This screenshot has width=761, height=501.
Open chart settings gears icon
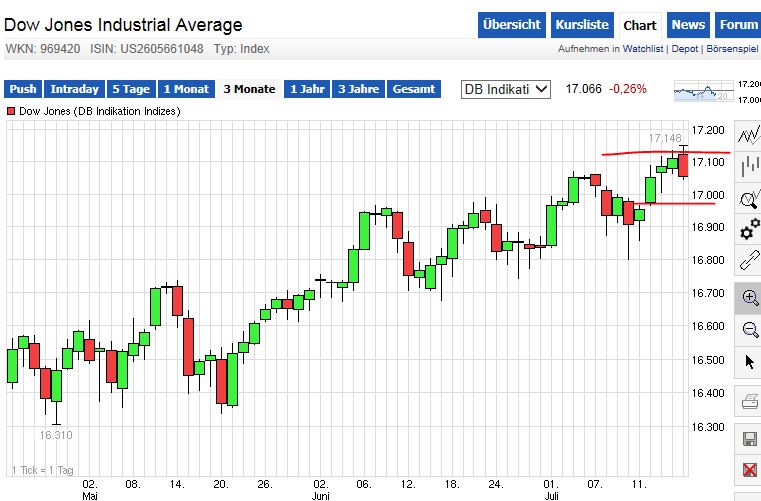748,229
